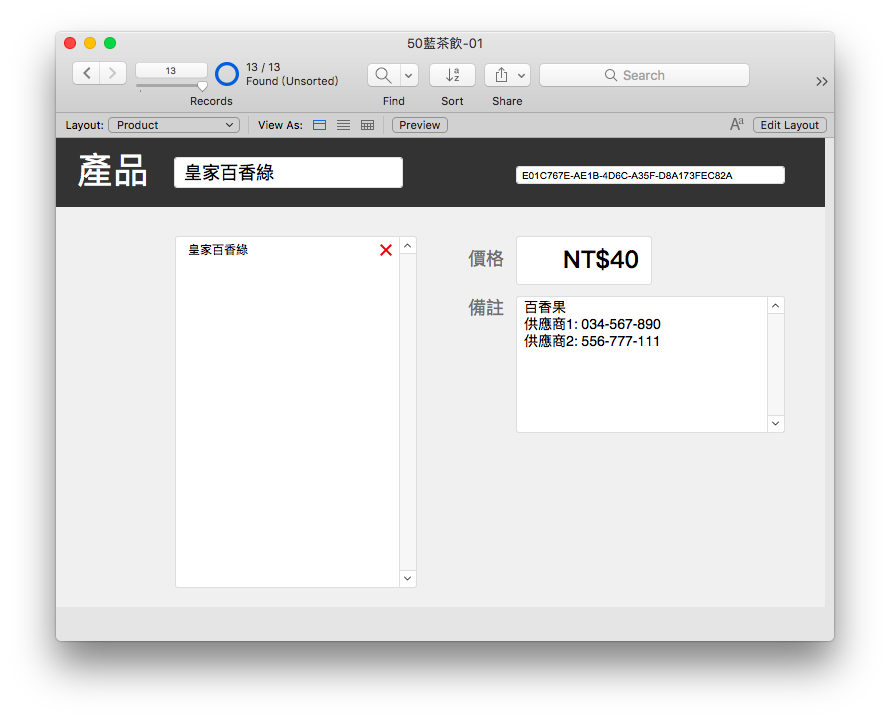Delete the 皇家百香綠 portal row with red X
Image resolution: width=890 pixels, height=721 pixels.
coord(386,250)
